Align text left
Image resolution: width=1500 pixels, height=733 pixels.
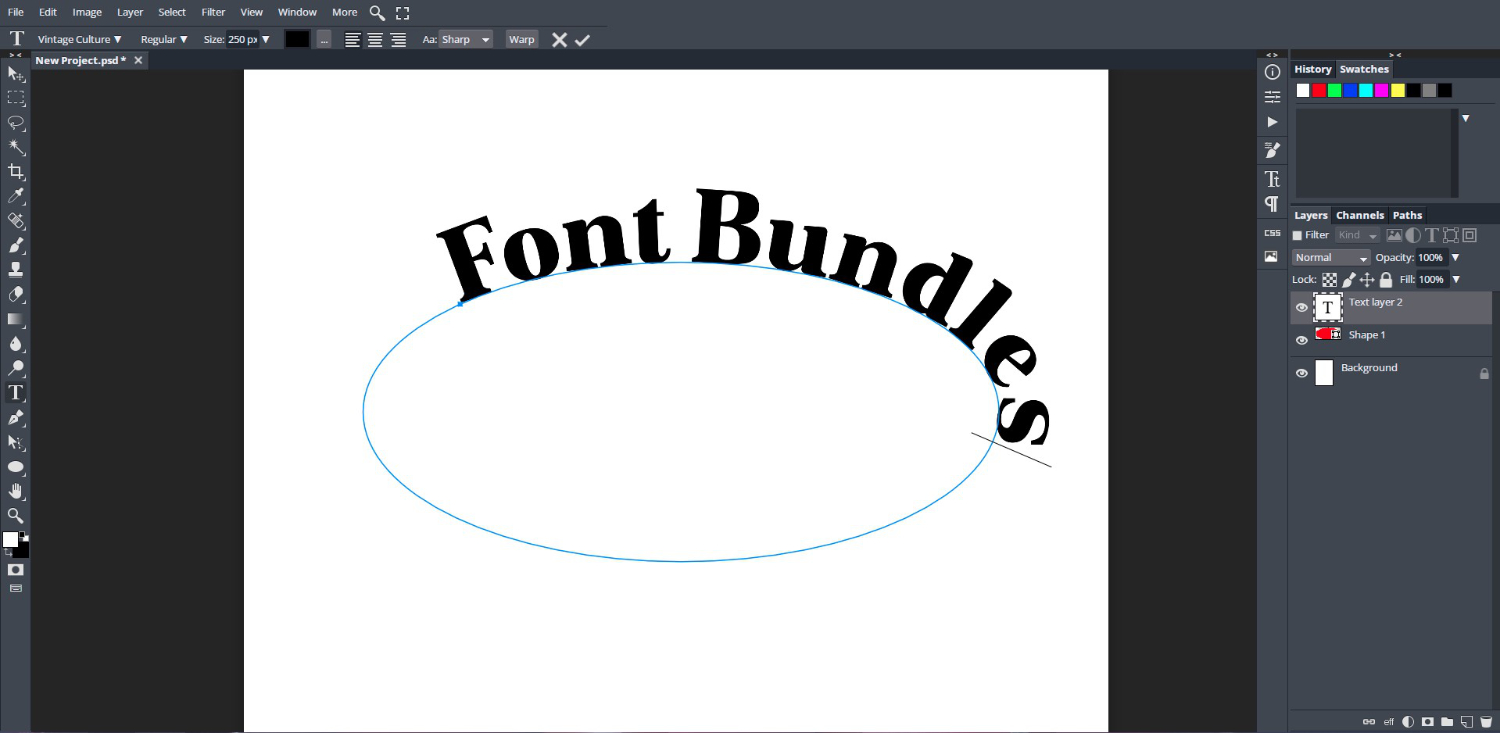coord(352,40)
